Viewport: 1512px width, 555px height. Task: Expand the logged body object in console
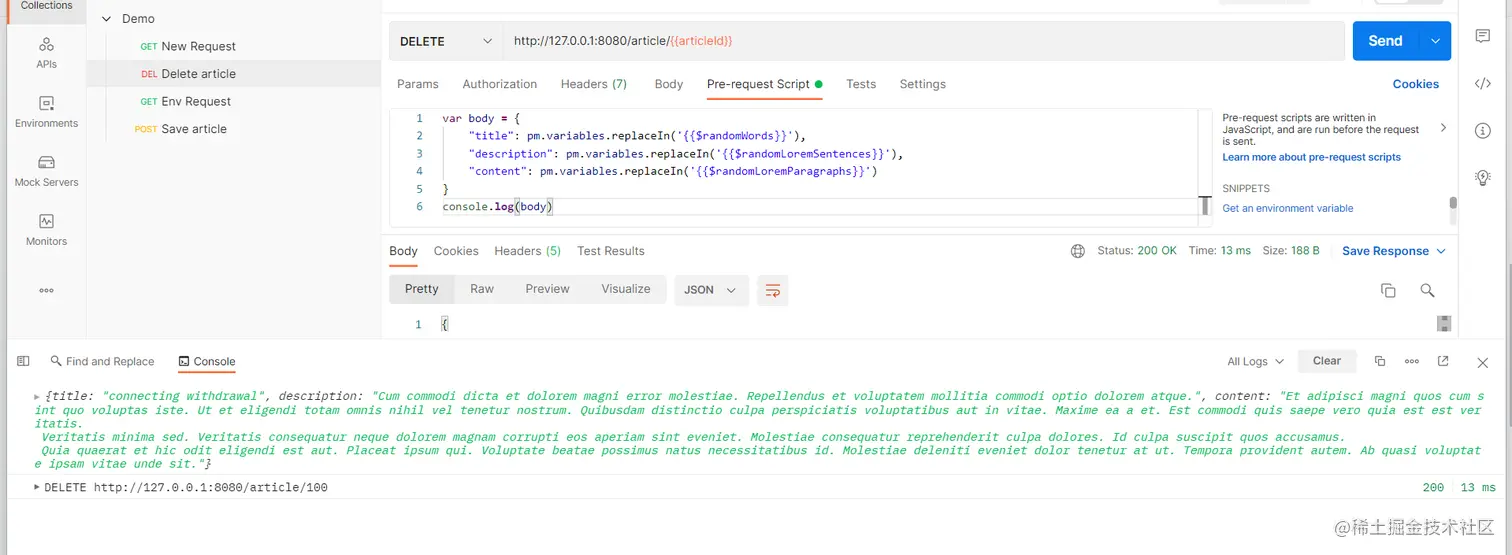click(x=37, y=397)
